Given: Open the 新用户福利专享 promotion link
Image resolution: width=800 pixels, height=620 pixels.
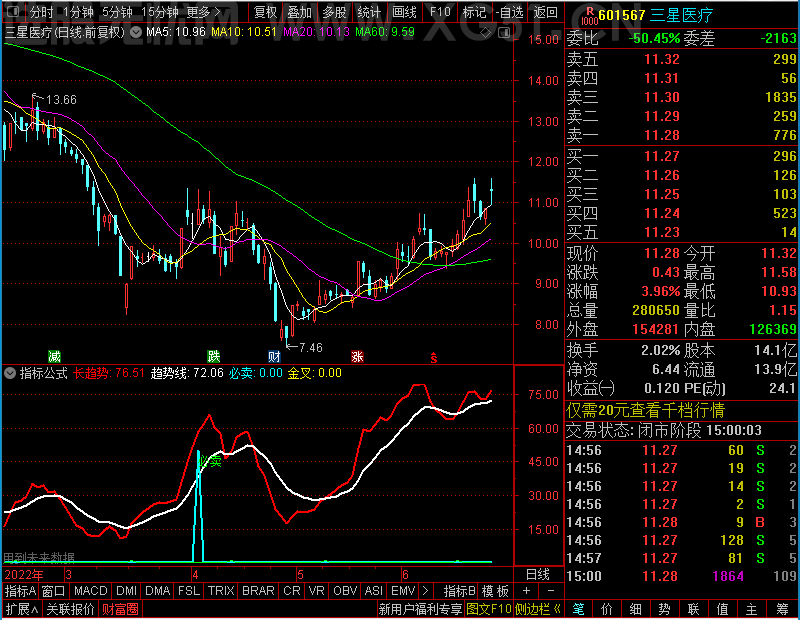Looking at the screenshot, I should point(420,609).
